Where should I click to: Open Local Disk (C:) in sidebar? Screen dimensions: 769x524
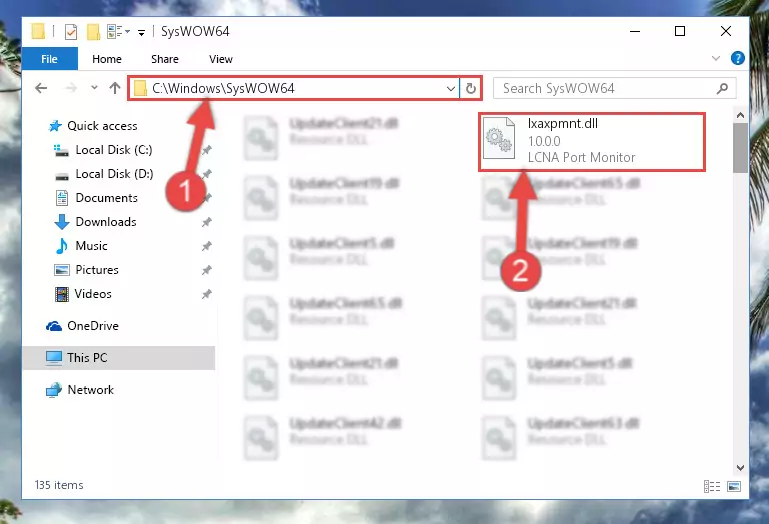(103, 150)
